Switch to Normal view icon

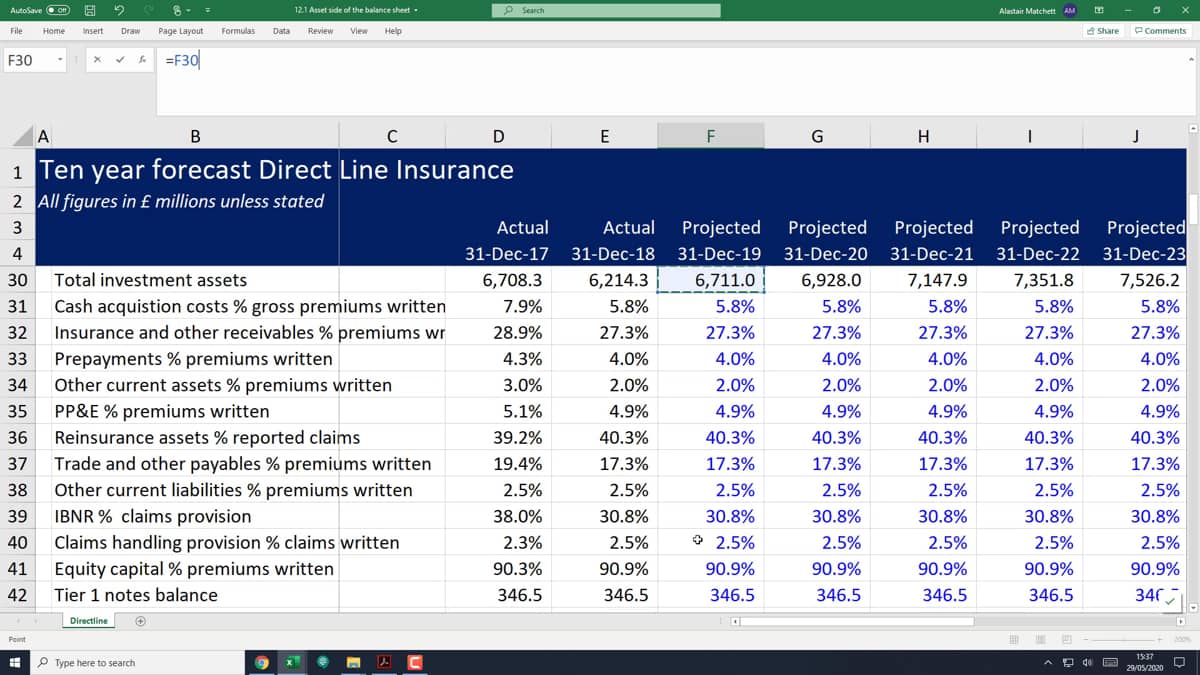pos(1016,639)
